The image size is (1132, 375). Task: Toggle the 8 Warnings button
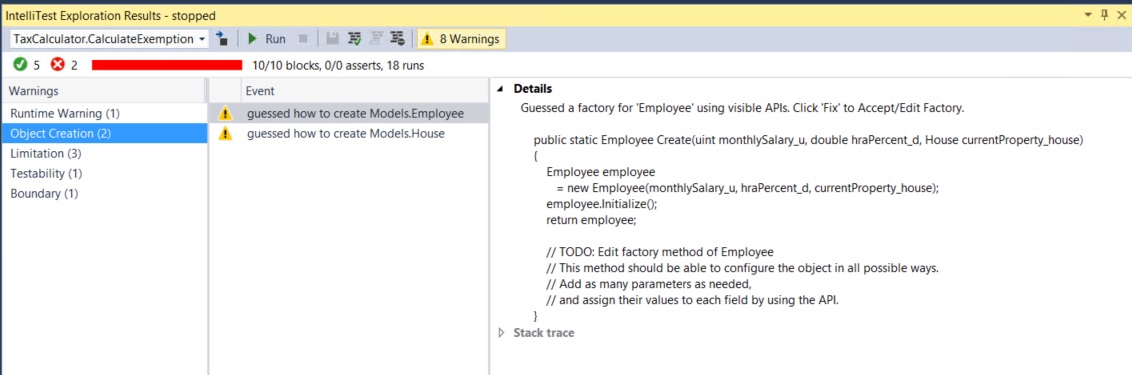click(x=461, y=39)
